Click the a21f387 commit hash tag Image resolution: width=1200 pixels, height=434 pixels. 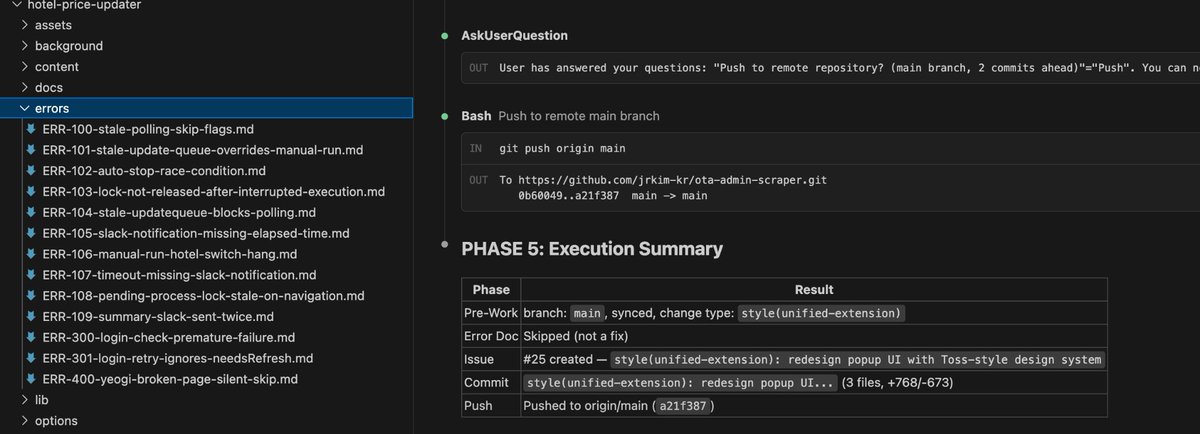coord(684,407)
